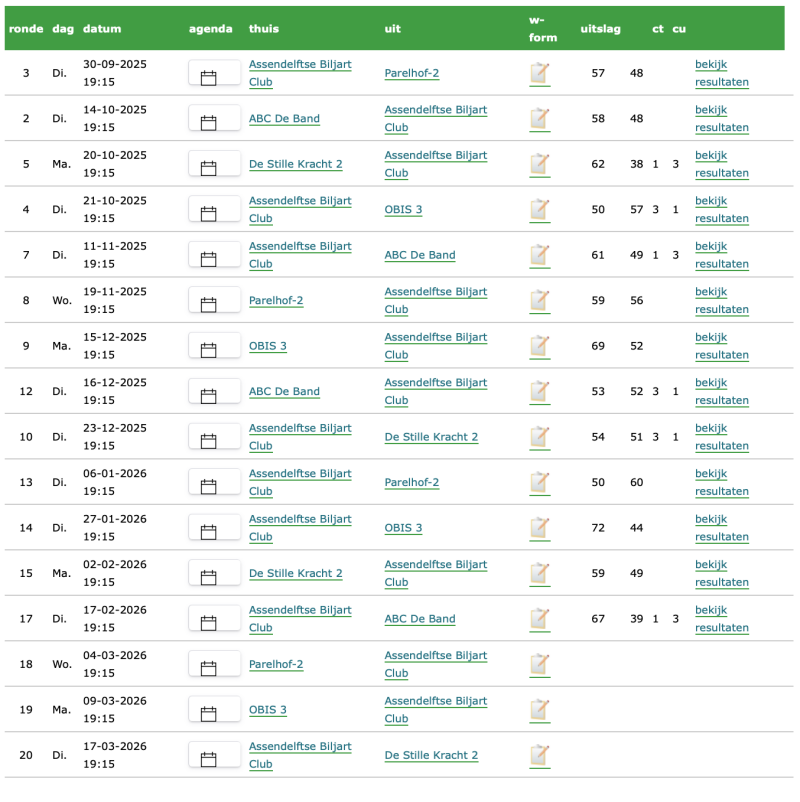800x802 pixels.
Task: Open Parelhof-2 link in the 30-09-2025 match
Action: (x=411, y=73)
